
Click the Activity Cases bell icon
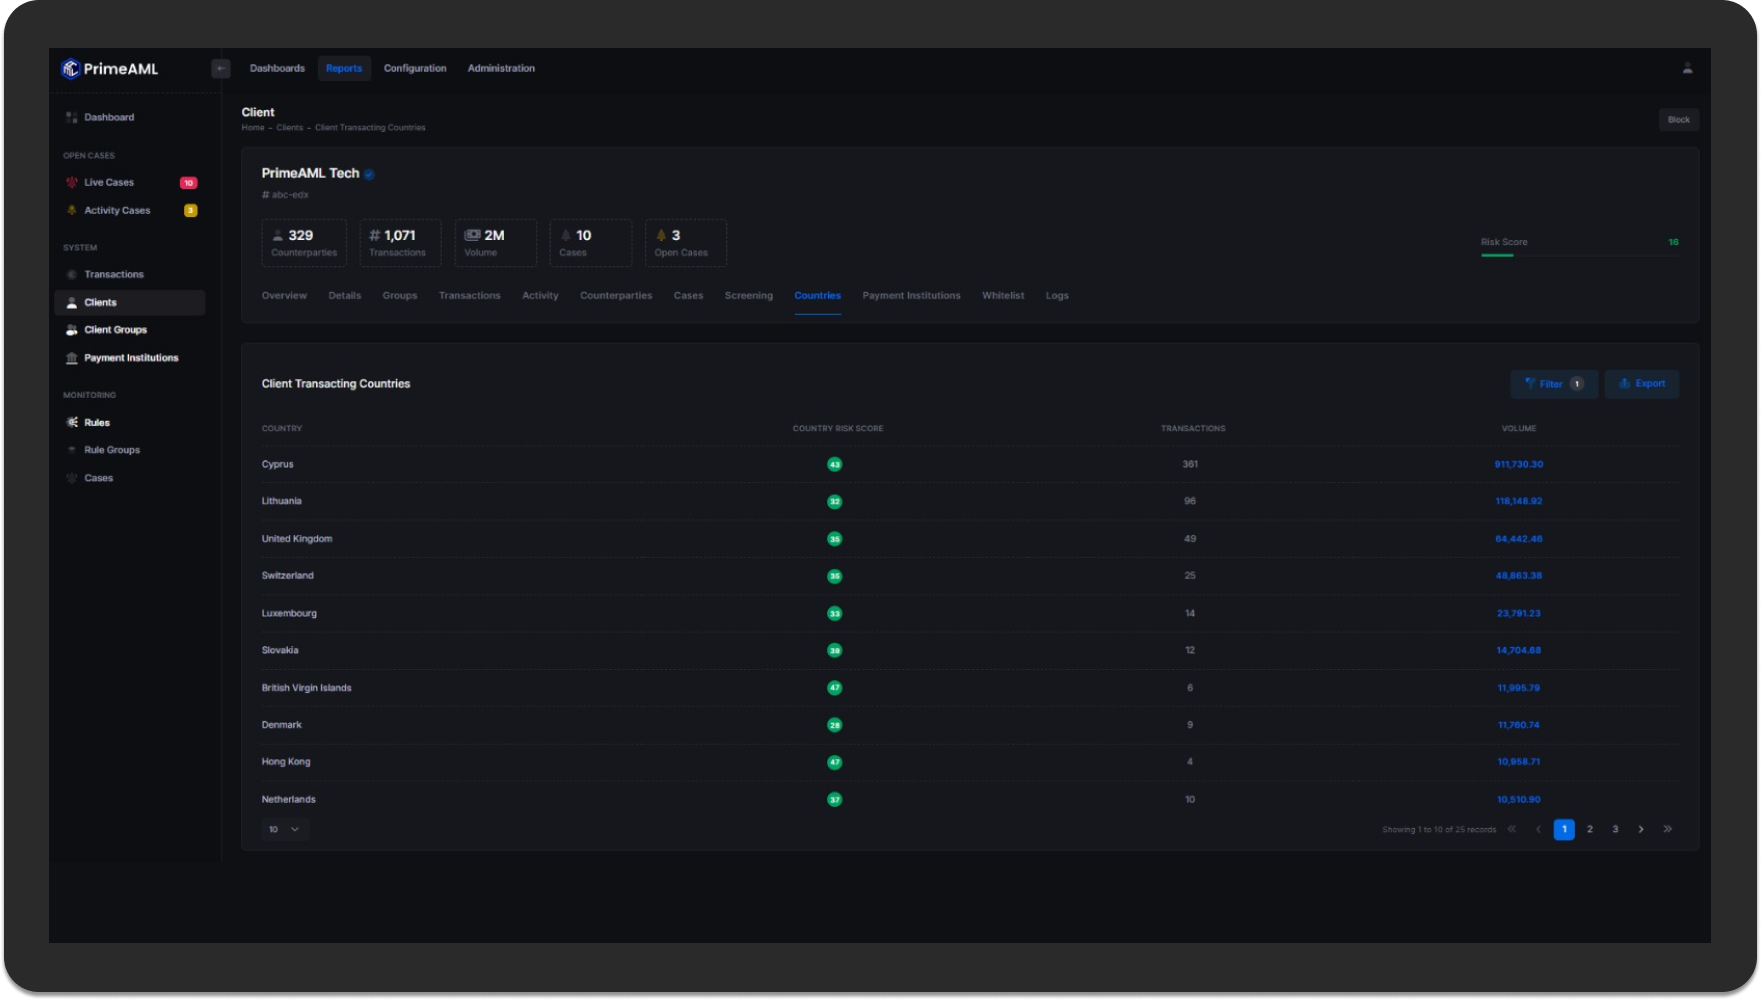pos(72,211)
